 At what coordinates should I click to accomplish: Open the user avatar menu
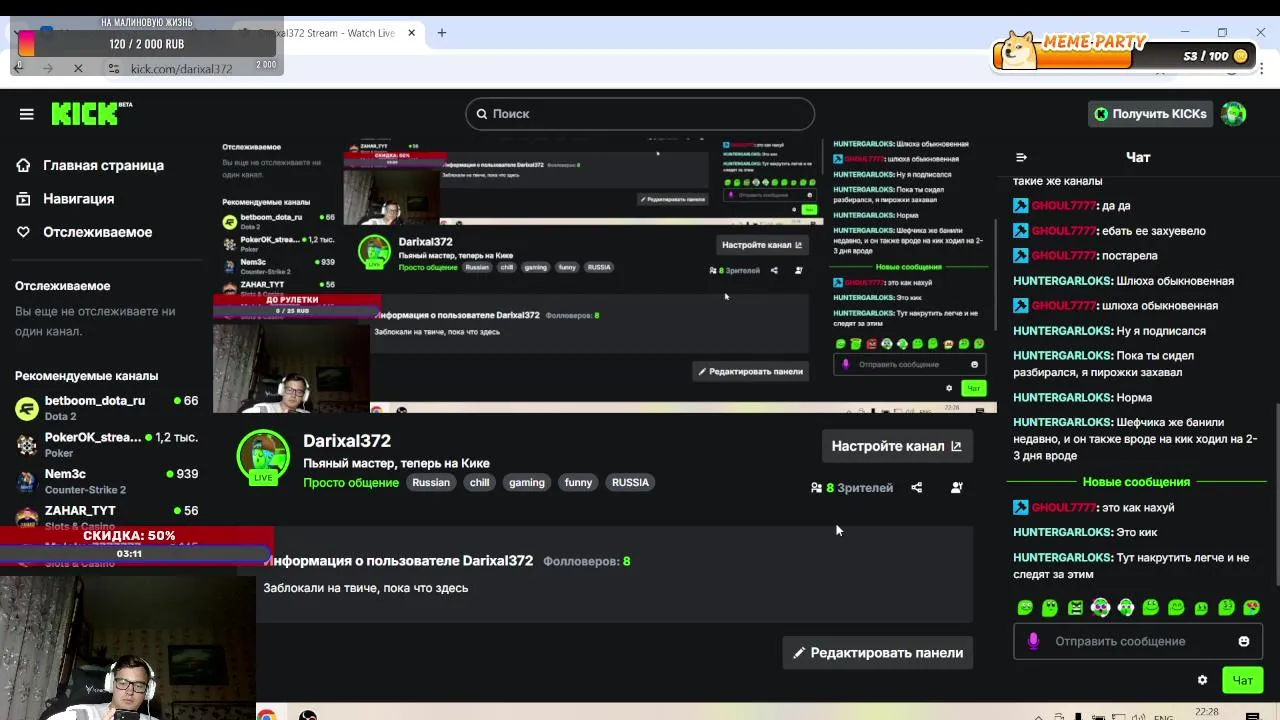(x=1234, y=114)
